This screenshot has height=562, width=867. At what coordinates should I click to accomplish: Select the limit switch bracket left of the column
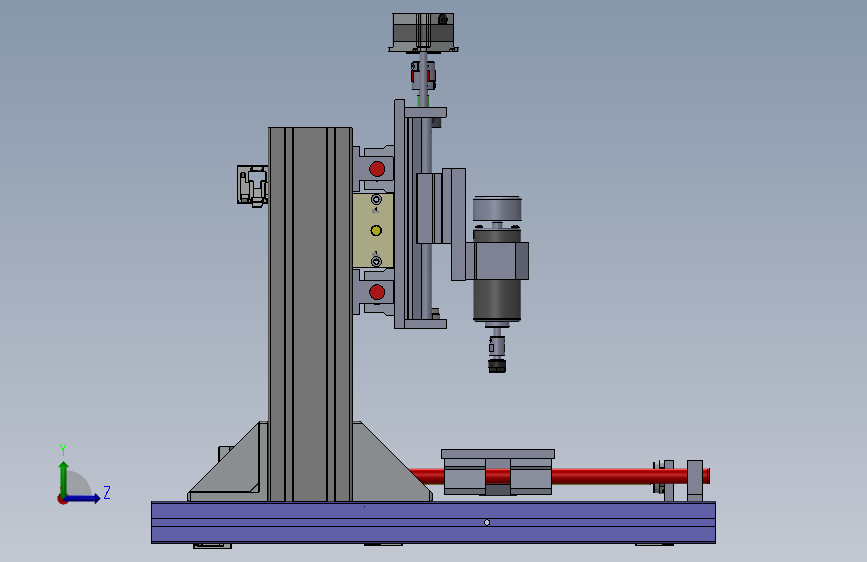tap(253, 185)
